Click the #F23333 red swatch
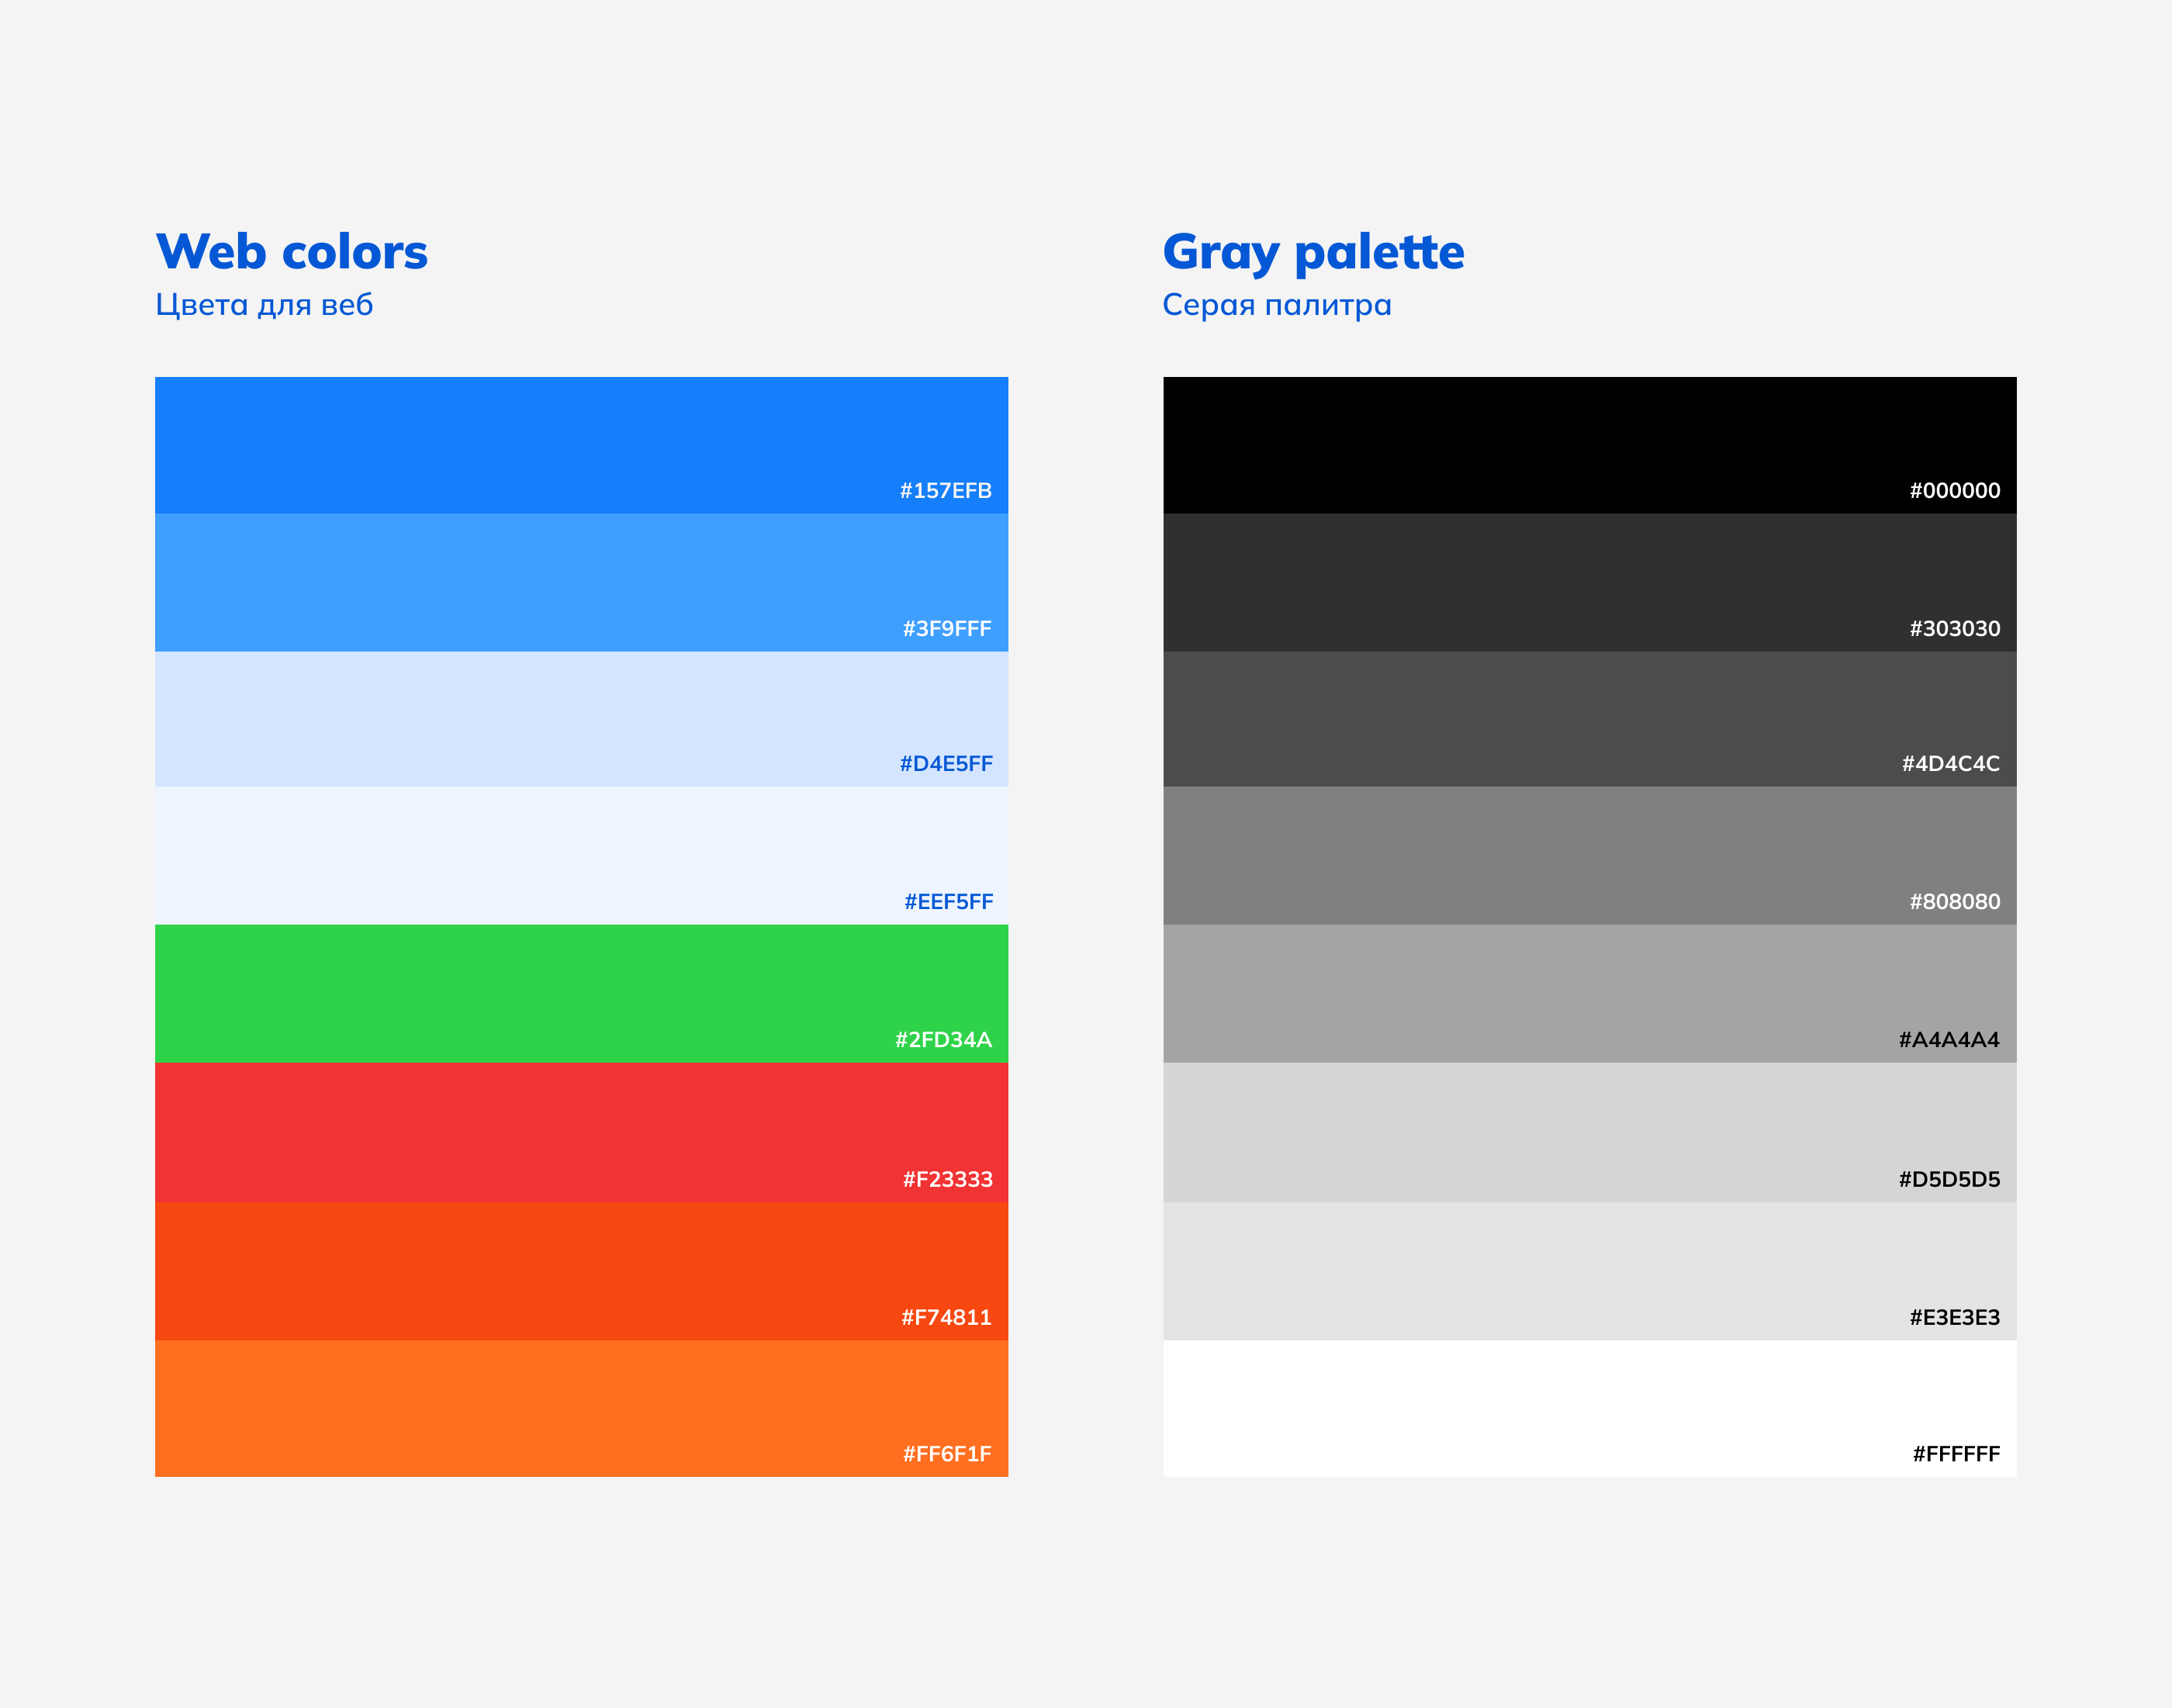This screenshot has height=1708, width=2172. pyautogui.click(x=581, y=1132)
